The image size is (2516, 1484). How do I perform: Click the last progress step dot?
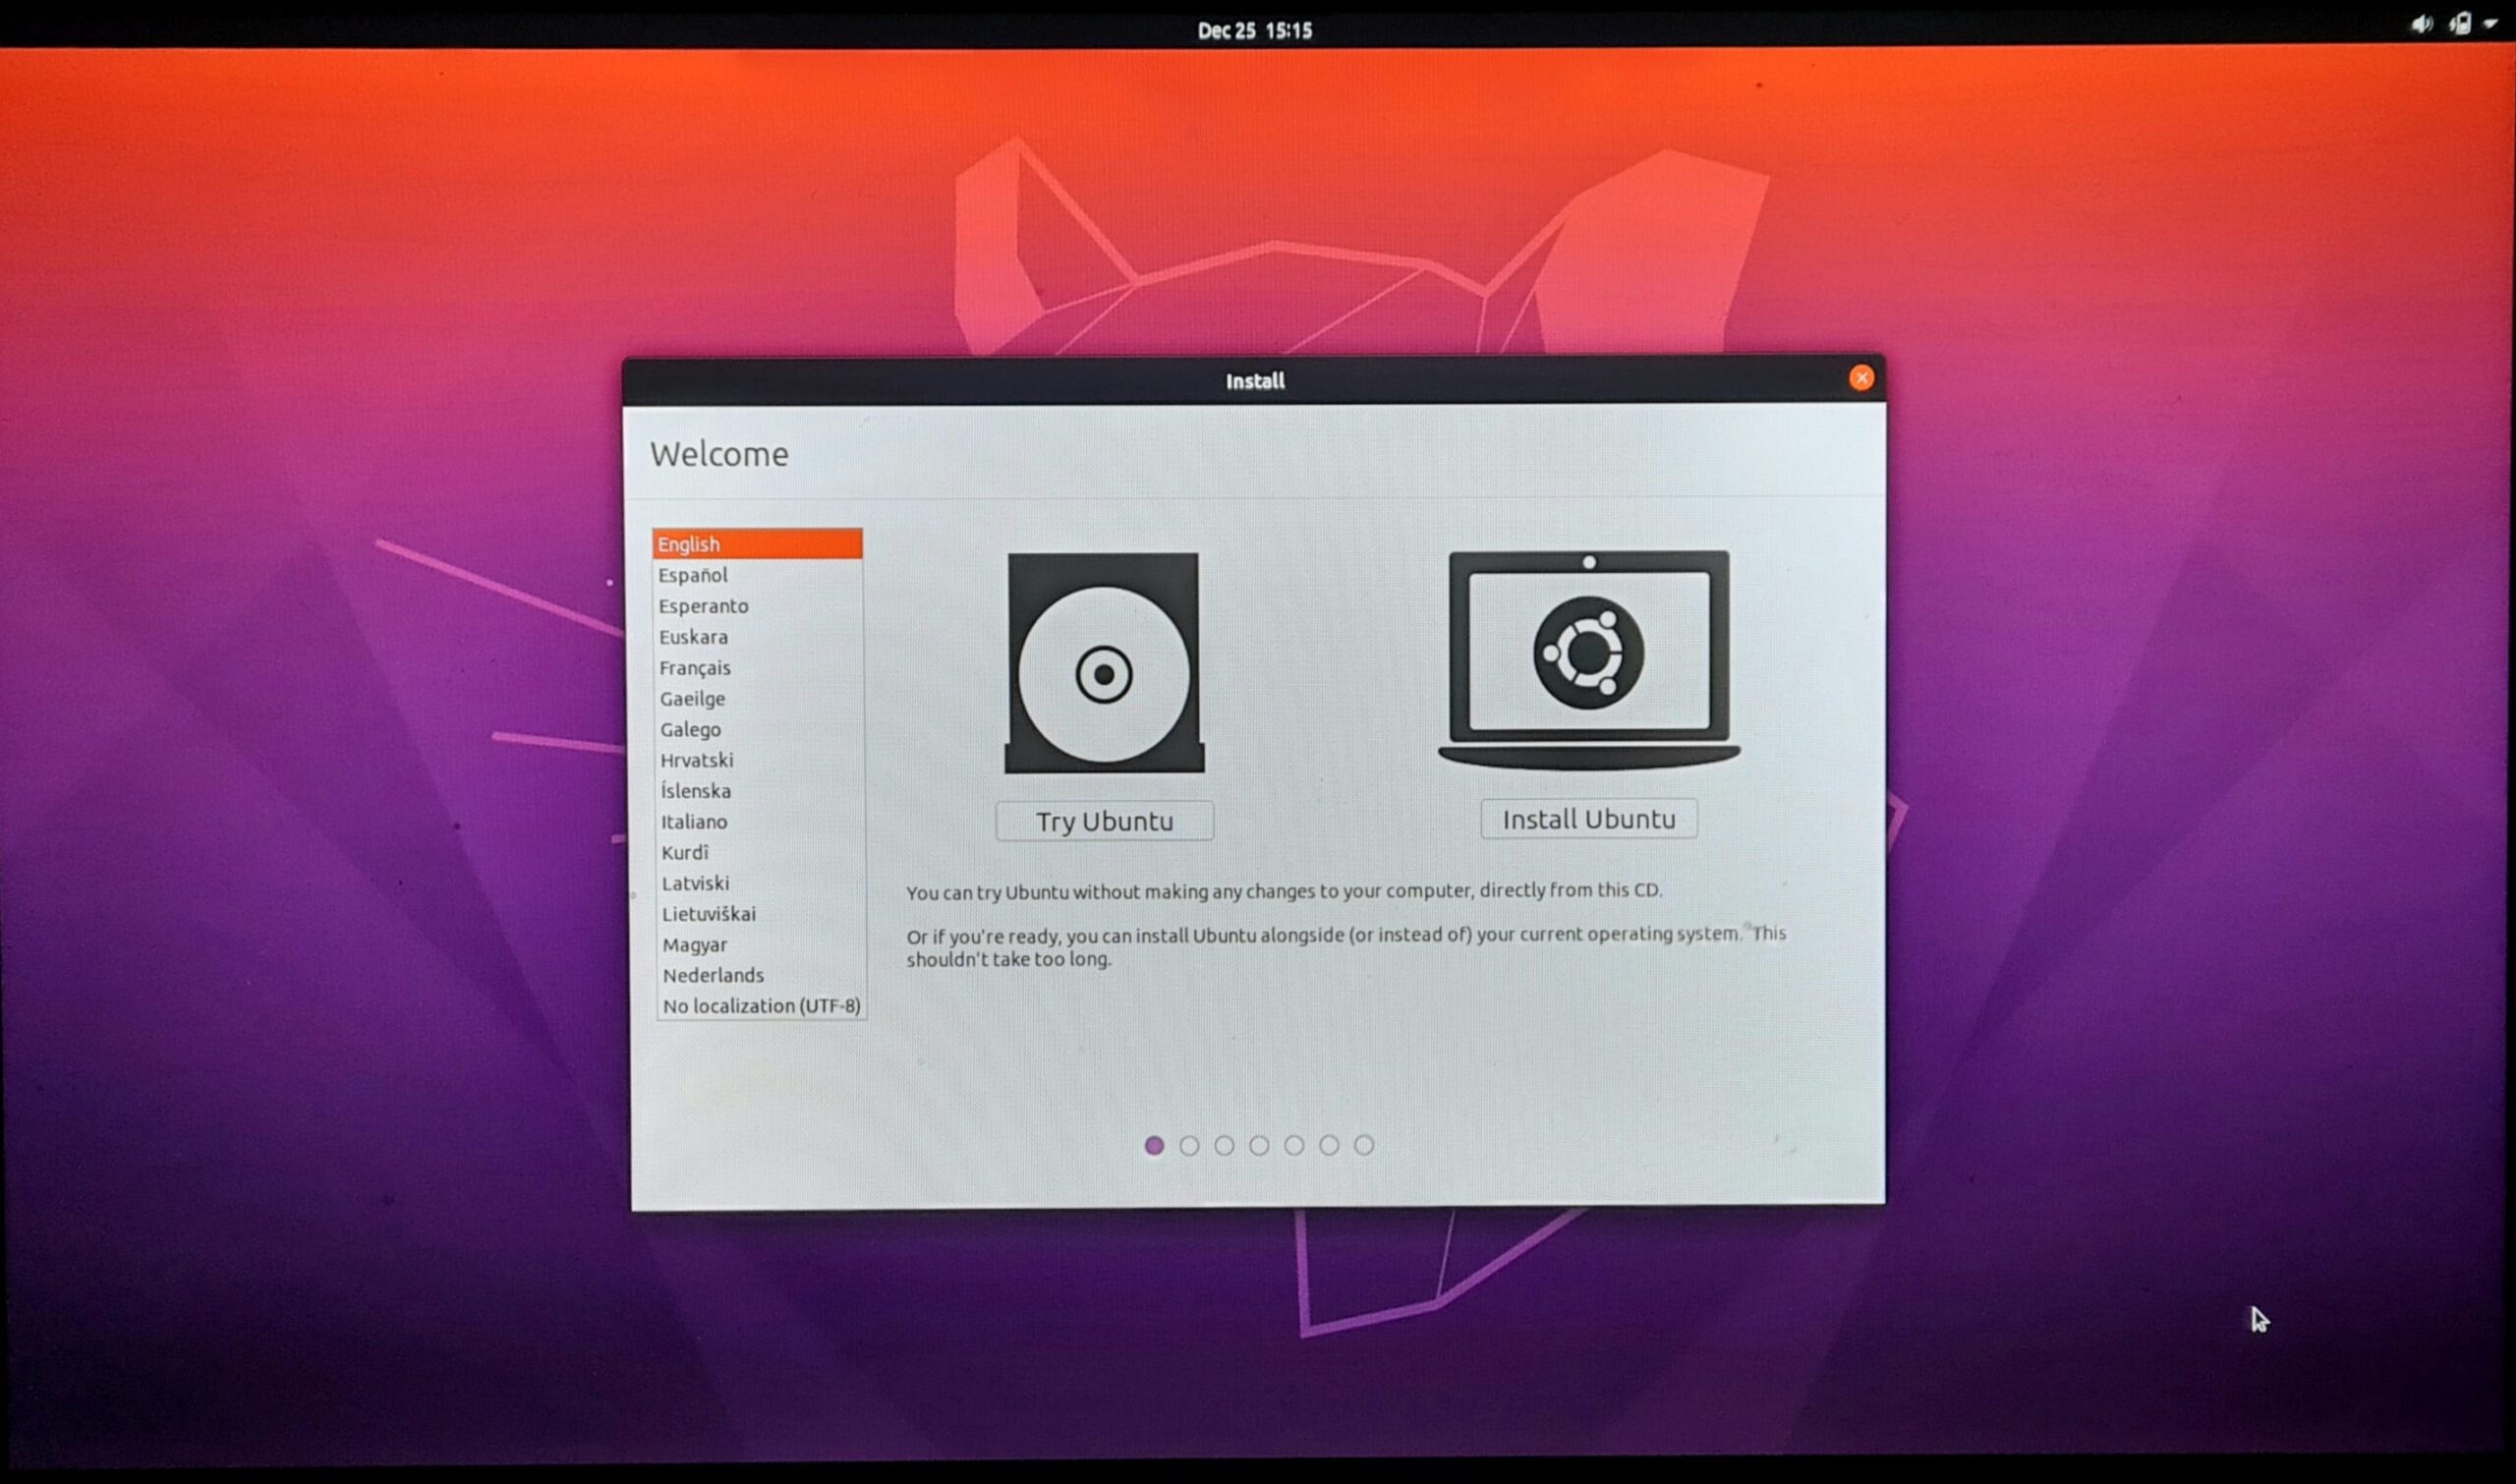click(x=1364, y=1145)
